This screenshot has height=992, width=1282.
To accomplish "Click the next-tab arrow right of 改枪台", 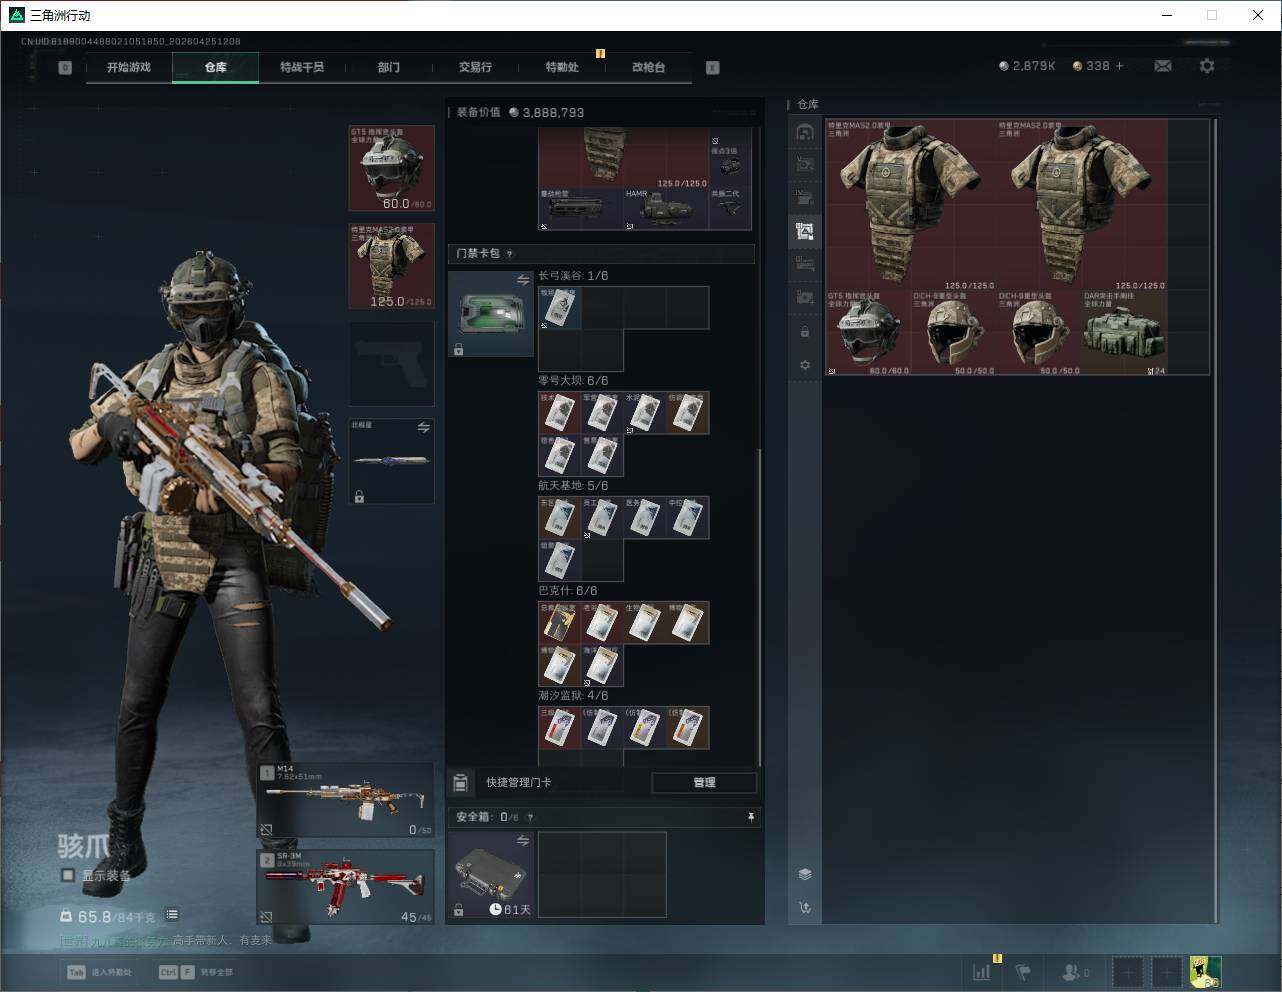I will (713, 68).
